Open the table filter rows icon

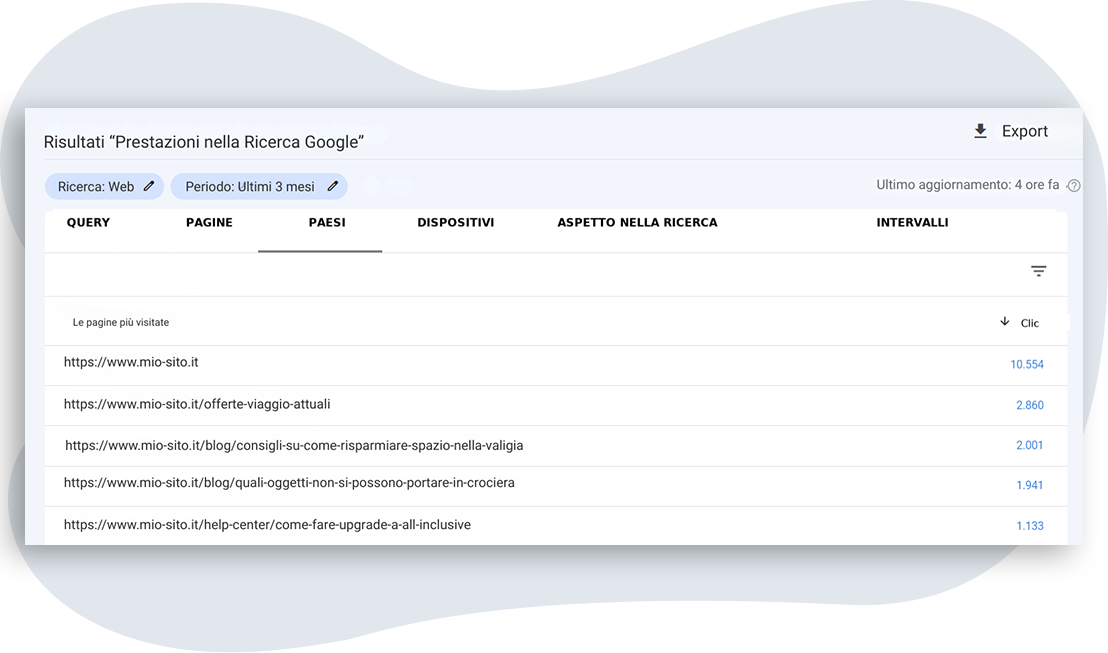[1039, 271]
